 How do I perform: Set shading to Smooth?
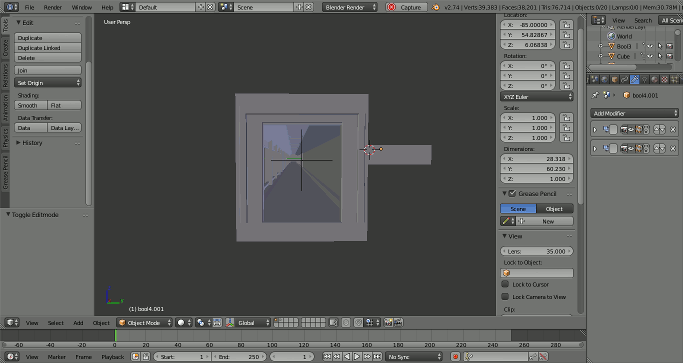tap(31, 105)
